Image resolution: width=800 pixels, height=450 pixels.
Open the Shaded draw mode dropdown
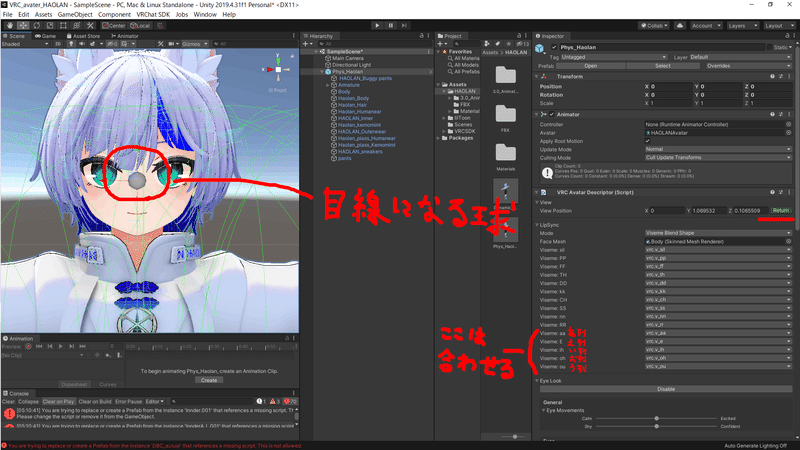[x=25, y=44]
